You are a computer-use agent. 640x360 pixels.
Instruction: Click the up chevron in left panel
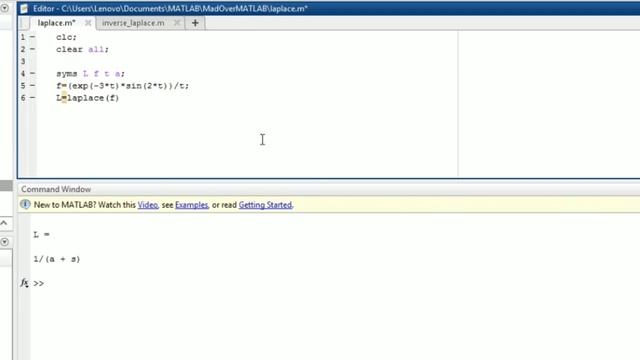pyautogui.click(x=4, y=223)
